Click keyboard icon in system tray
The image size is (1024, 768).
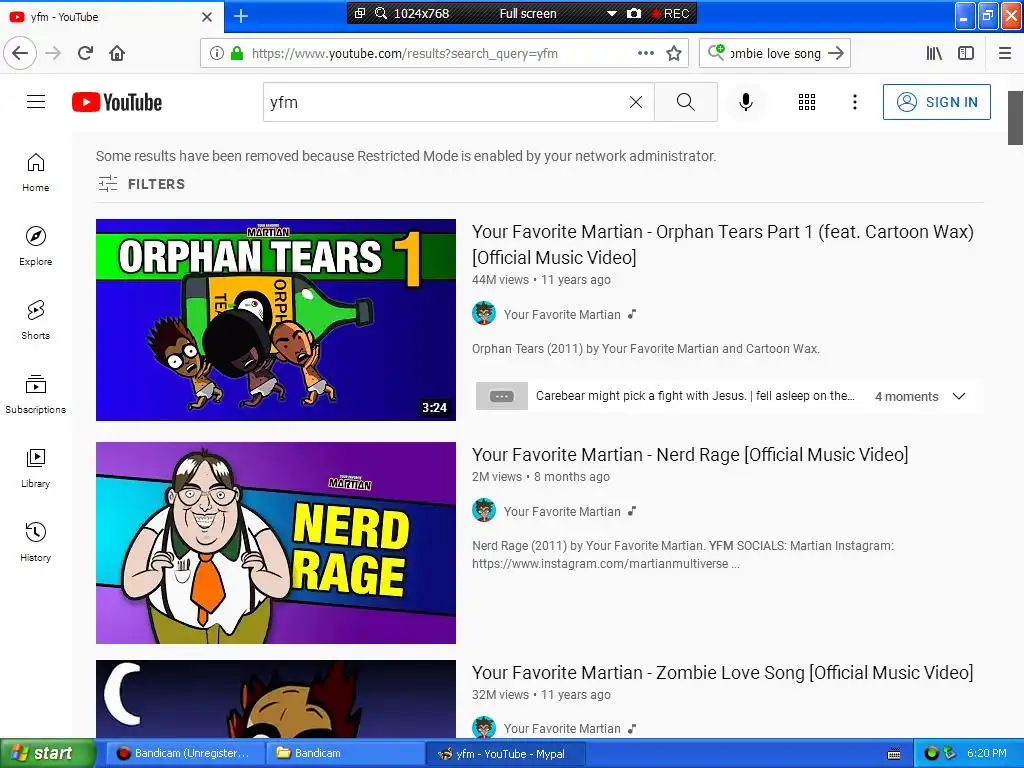[894, 754]
